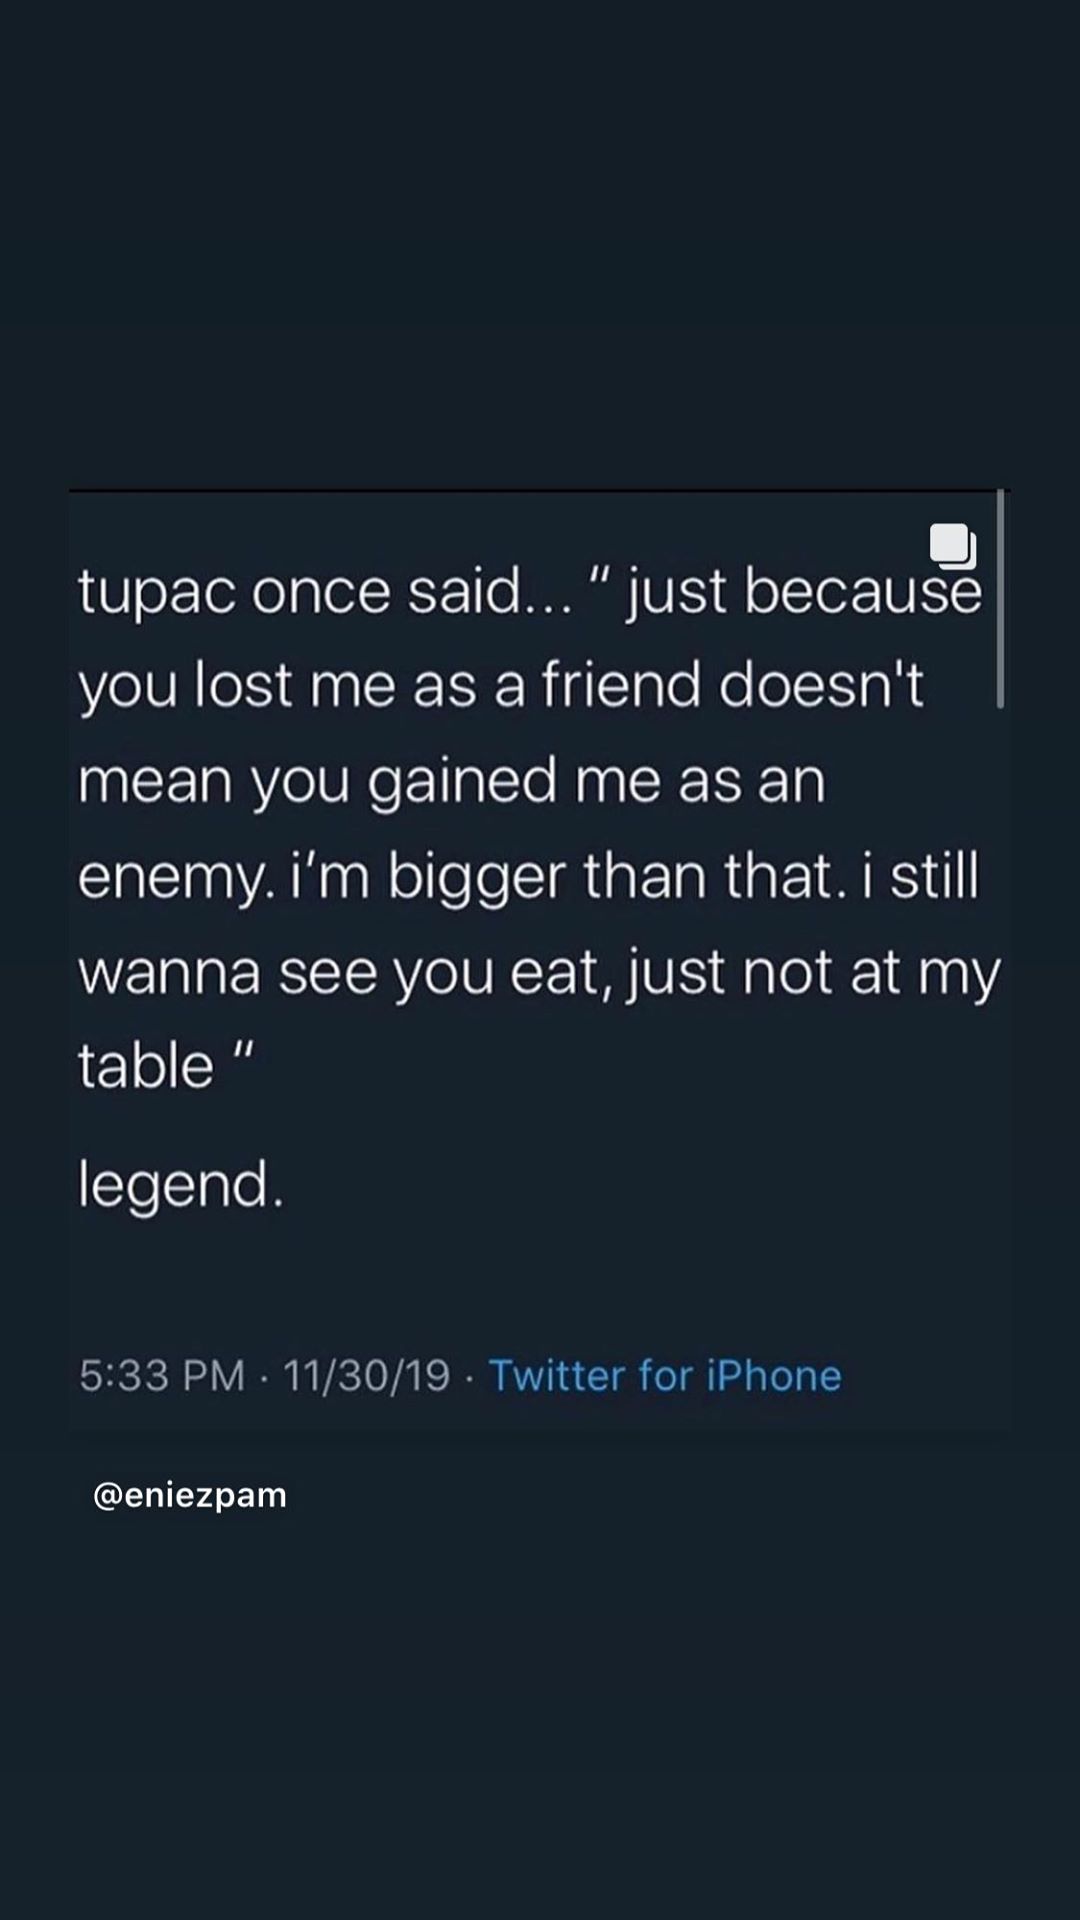This screenshot has width=1080, height=1920.
Task: Click the line you lost me as a friend
Action: (x=501, y=686)
